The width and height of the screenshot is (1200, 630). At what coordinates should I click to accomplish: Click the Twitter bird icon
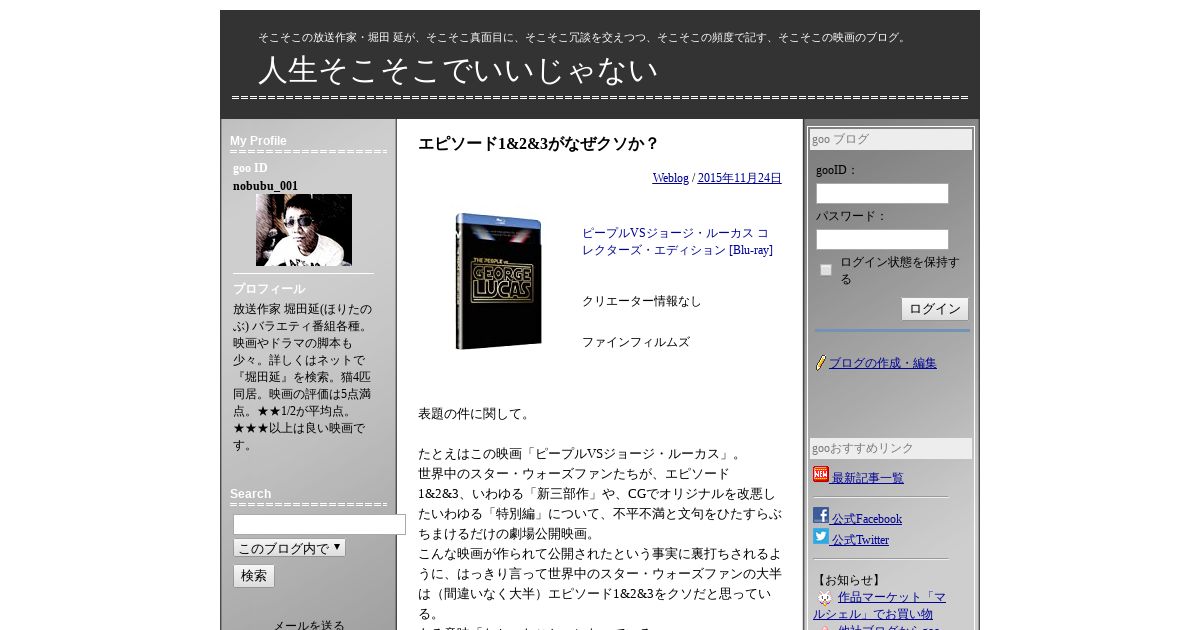[821, 536]
